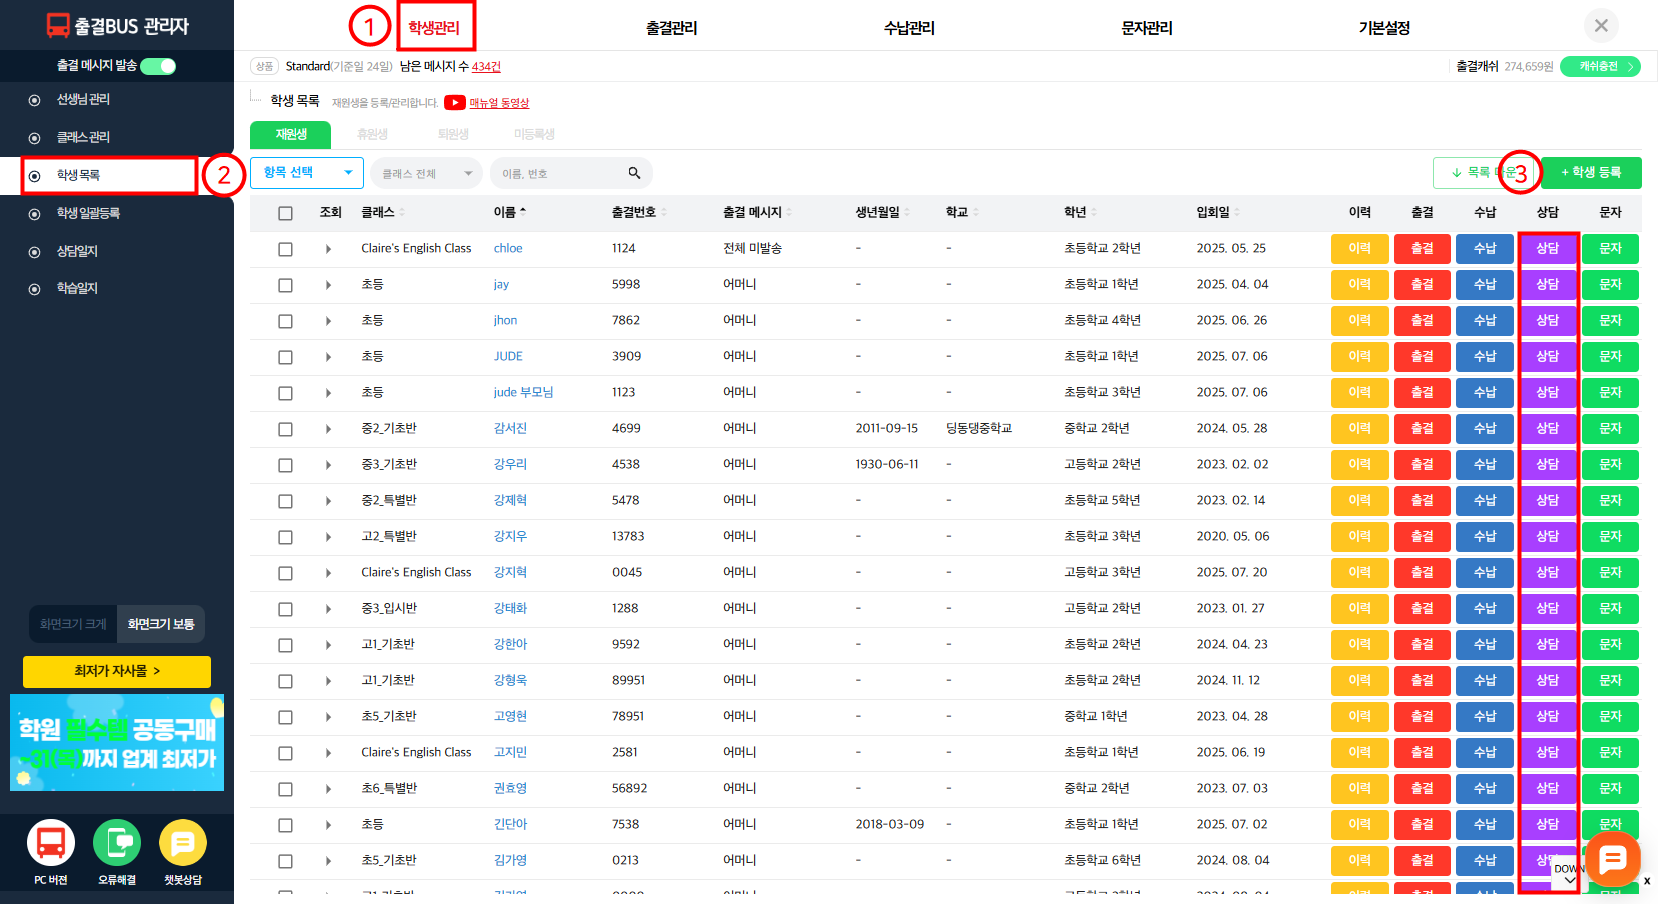
Task: Open the PC 버전 bus icon
Action: [50, 843]
